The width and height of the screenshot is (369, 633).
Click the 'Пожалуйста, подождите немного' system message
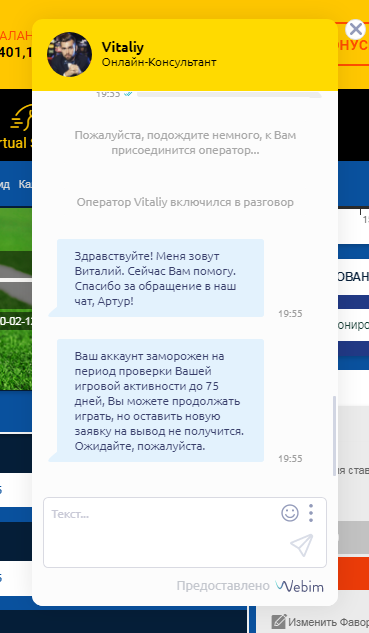185,143
